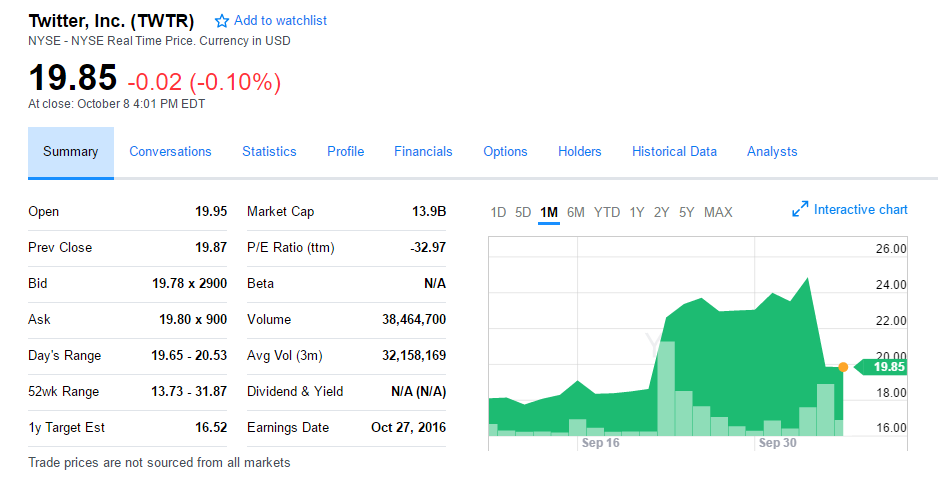Click the Volume value 38,464,700
This screenshot has height=483, width=938.
click(414, 319)
